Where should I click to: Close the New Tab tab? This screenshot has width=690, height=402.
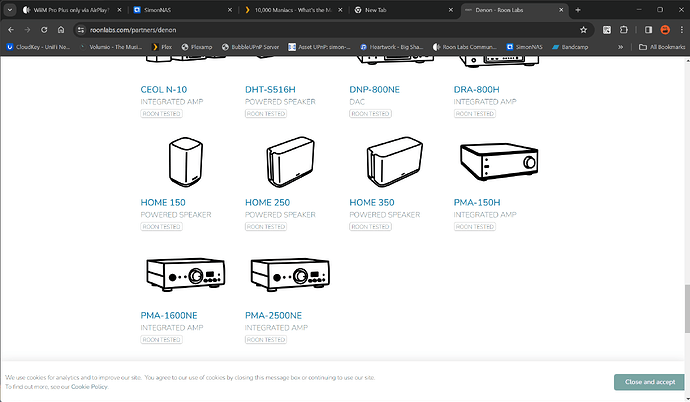coord(451,10)
